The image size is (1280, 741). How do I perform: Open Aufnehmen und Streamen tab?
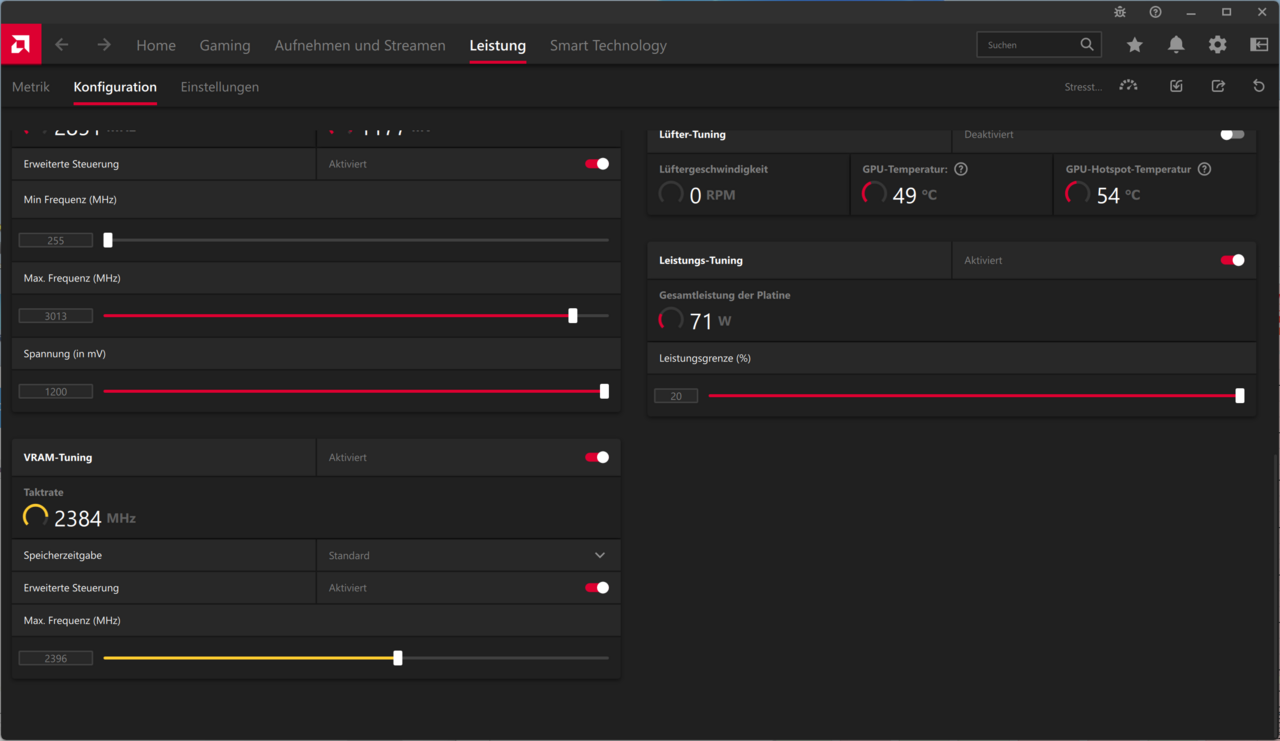coord(360,45)
